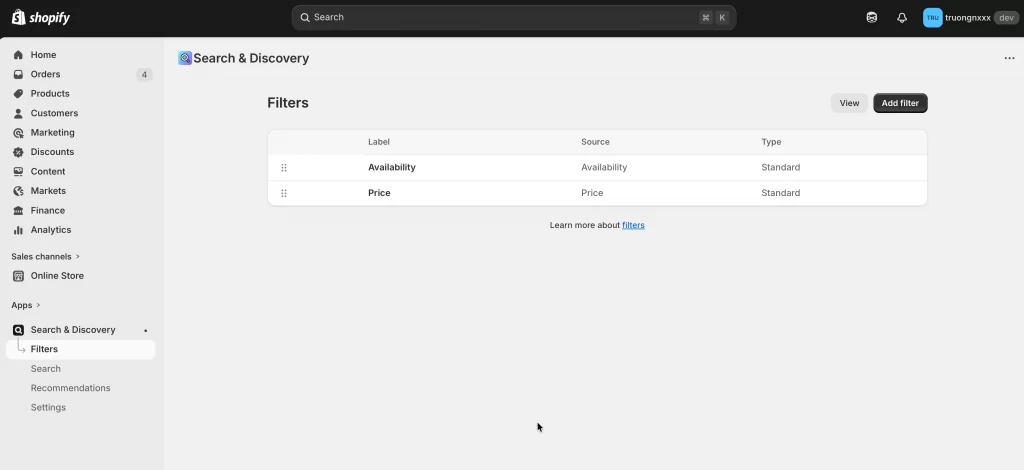Image resolution: width=1024 pixels, height=470 pixels.
Task: Click the Type column header
Action: coord(771,142)
